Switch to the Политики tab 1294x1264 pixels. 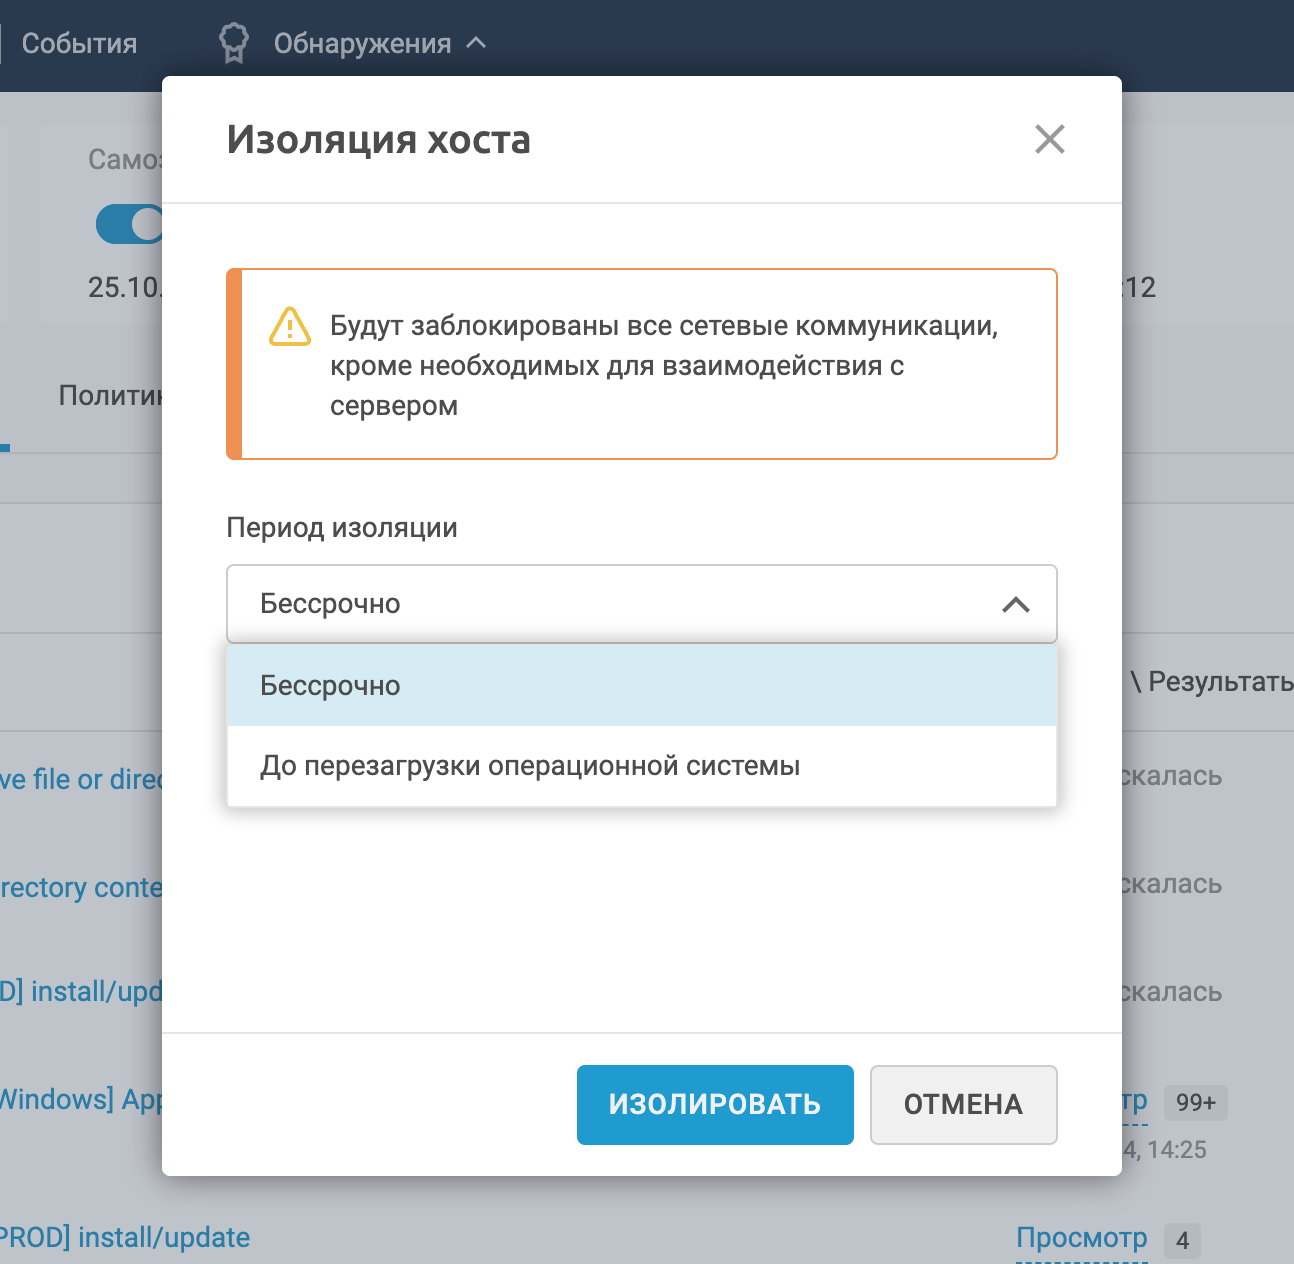coord(110,396)
